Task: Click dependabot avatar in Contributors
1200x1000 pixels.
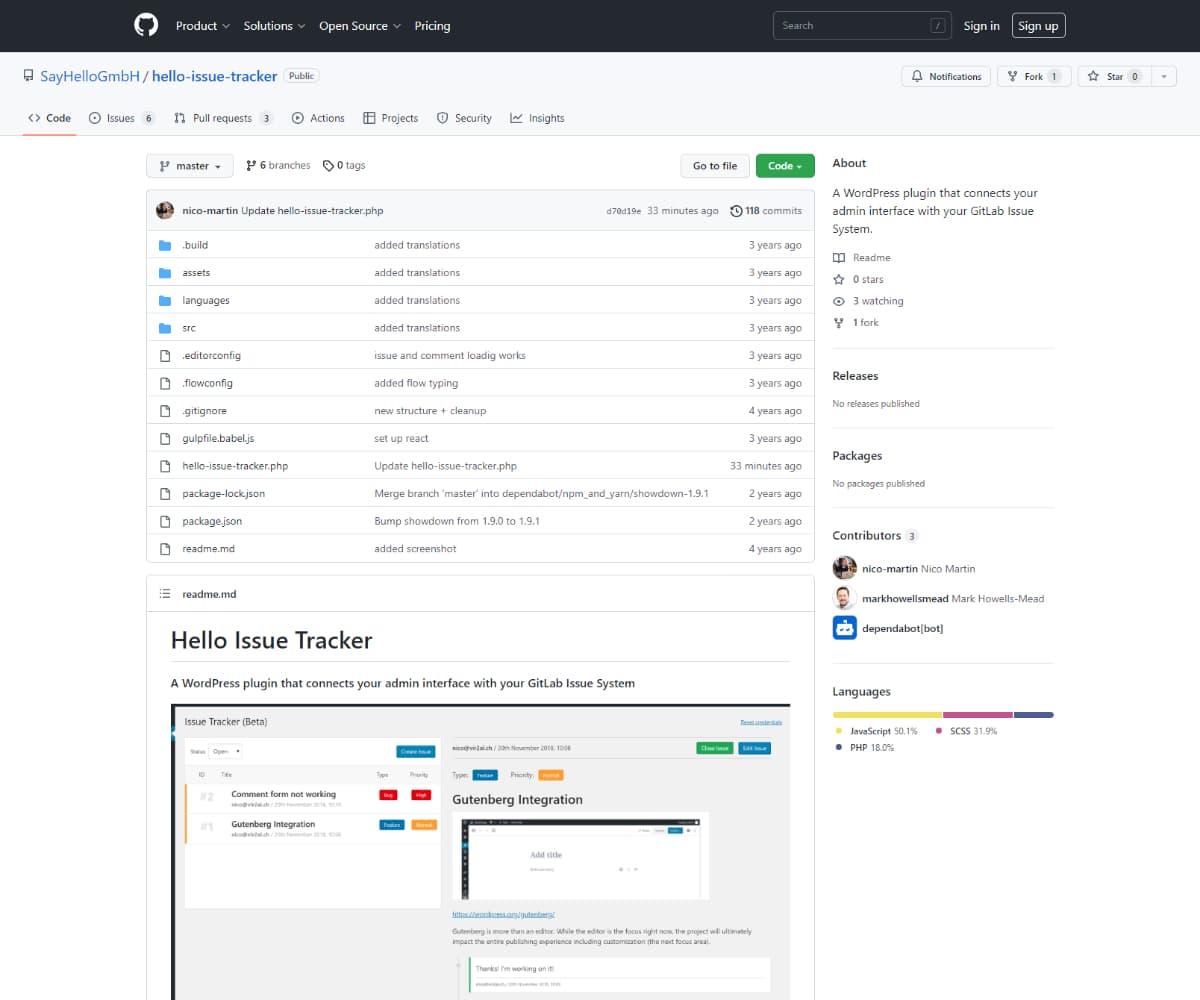Action: [845, 628]
